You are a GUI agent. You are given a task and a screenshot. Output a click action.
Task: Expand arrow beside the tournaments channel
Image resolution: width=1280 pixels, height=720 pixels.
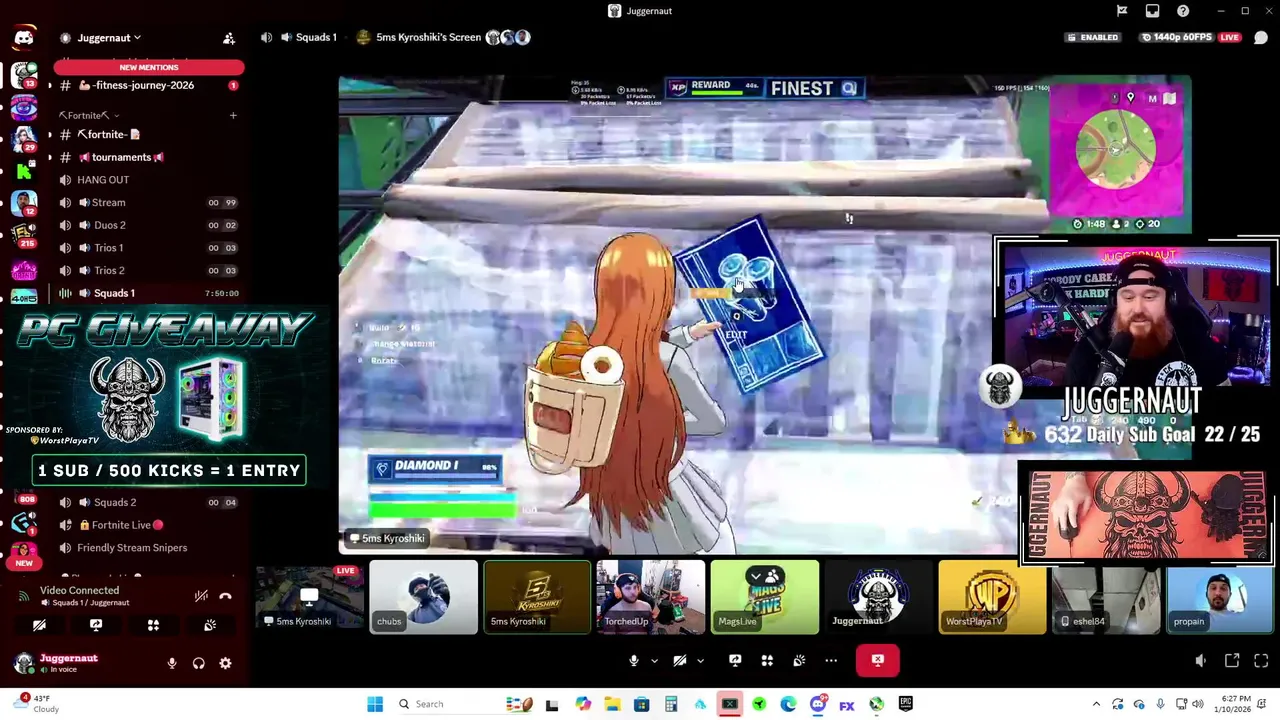[x=49, y=157]
